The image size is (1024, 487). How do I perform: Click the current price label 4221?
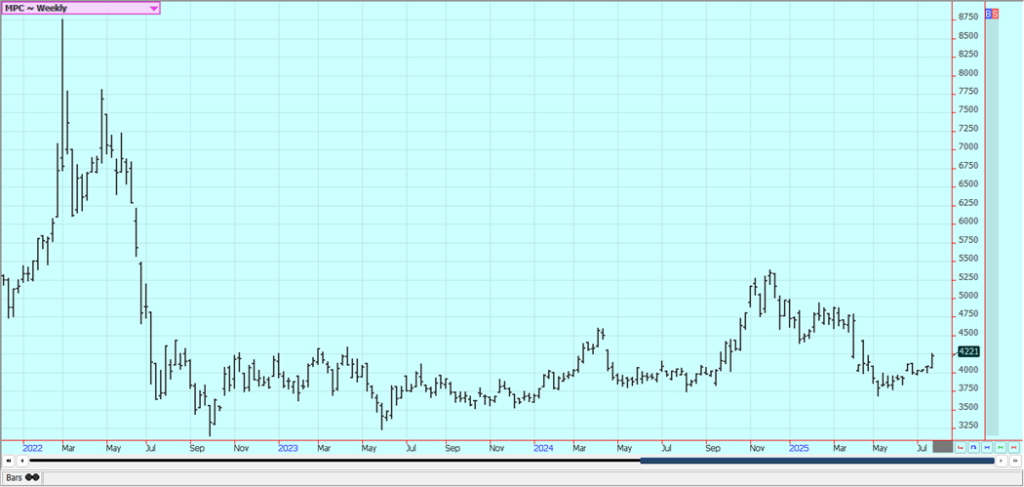pos(968,352)
